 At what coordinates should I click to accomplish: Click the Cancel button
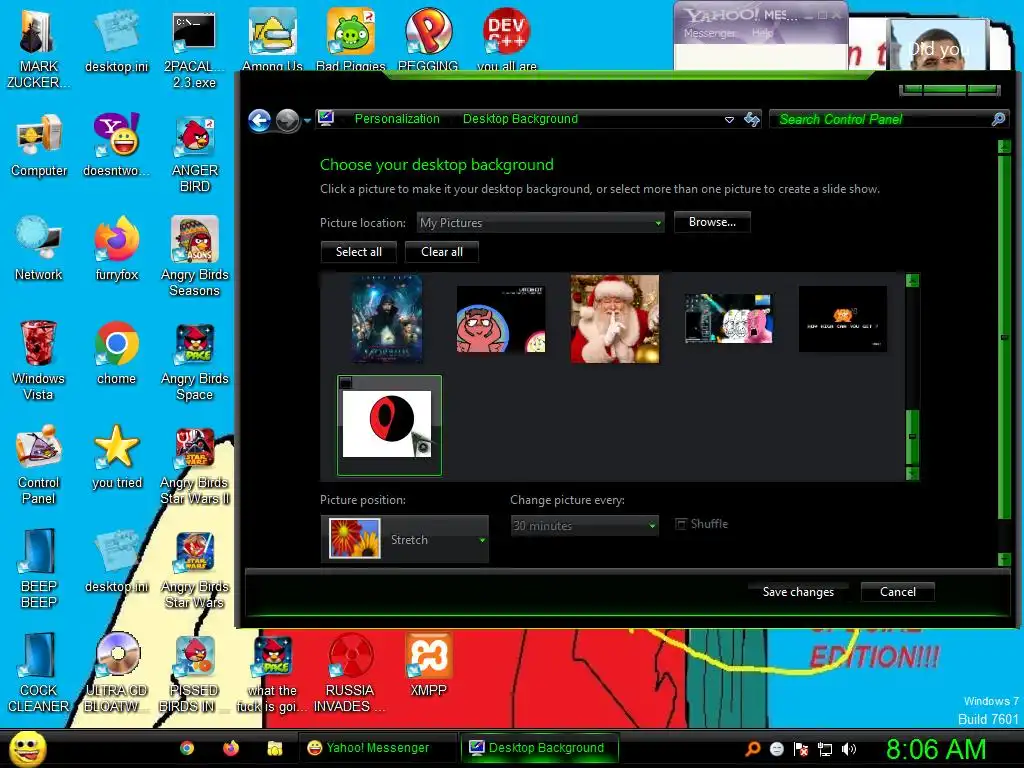897,592
